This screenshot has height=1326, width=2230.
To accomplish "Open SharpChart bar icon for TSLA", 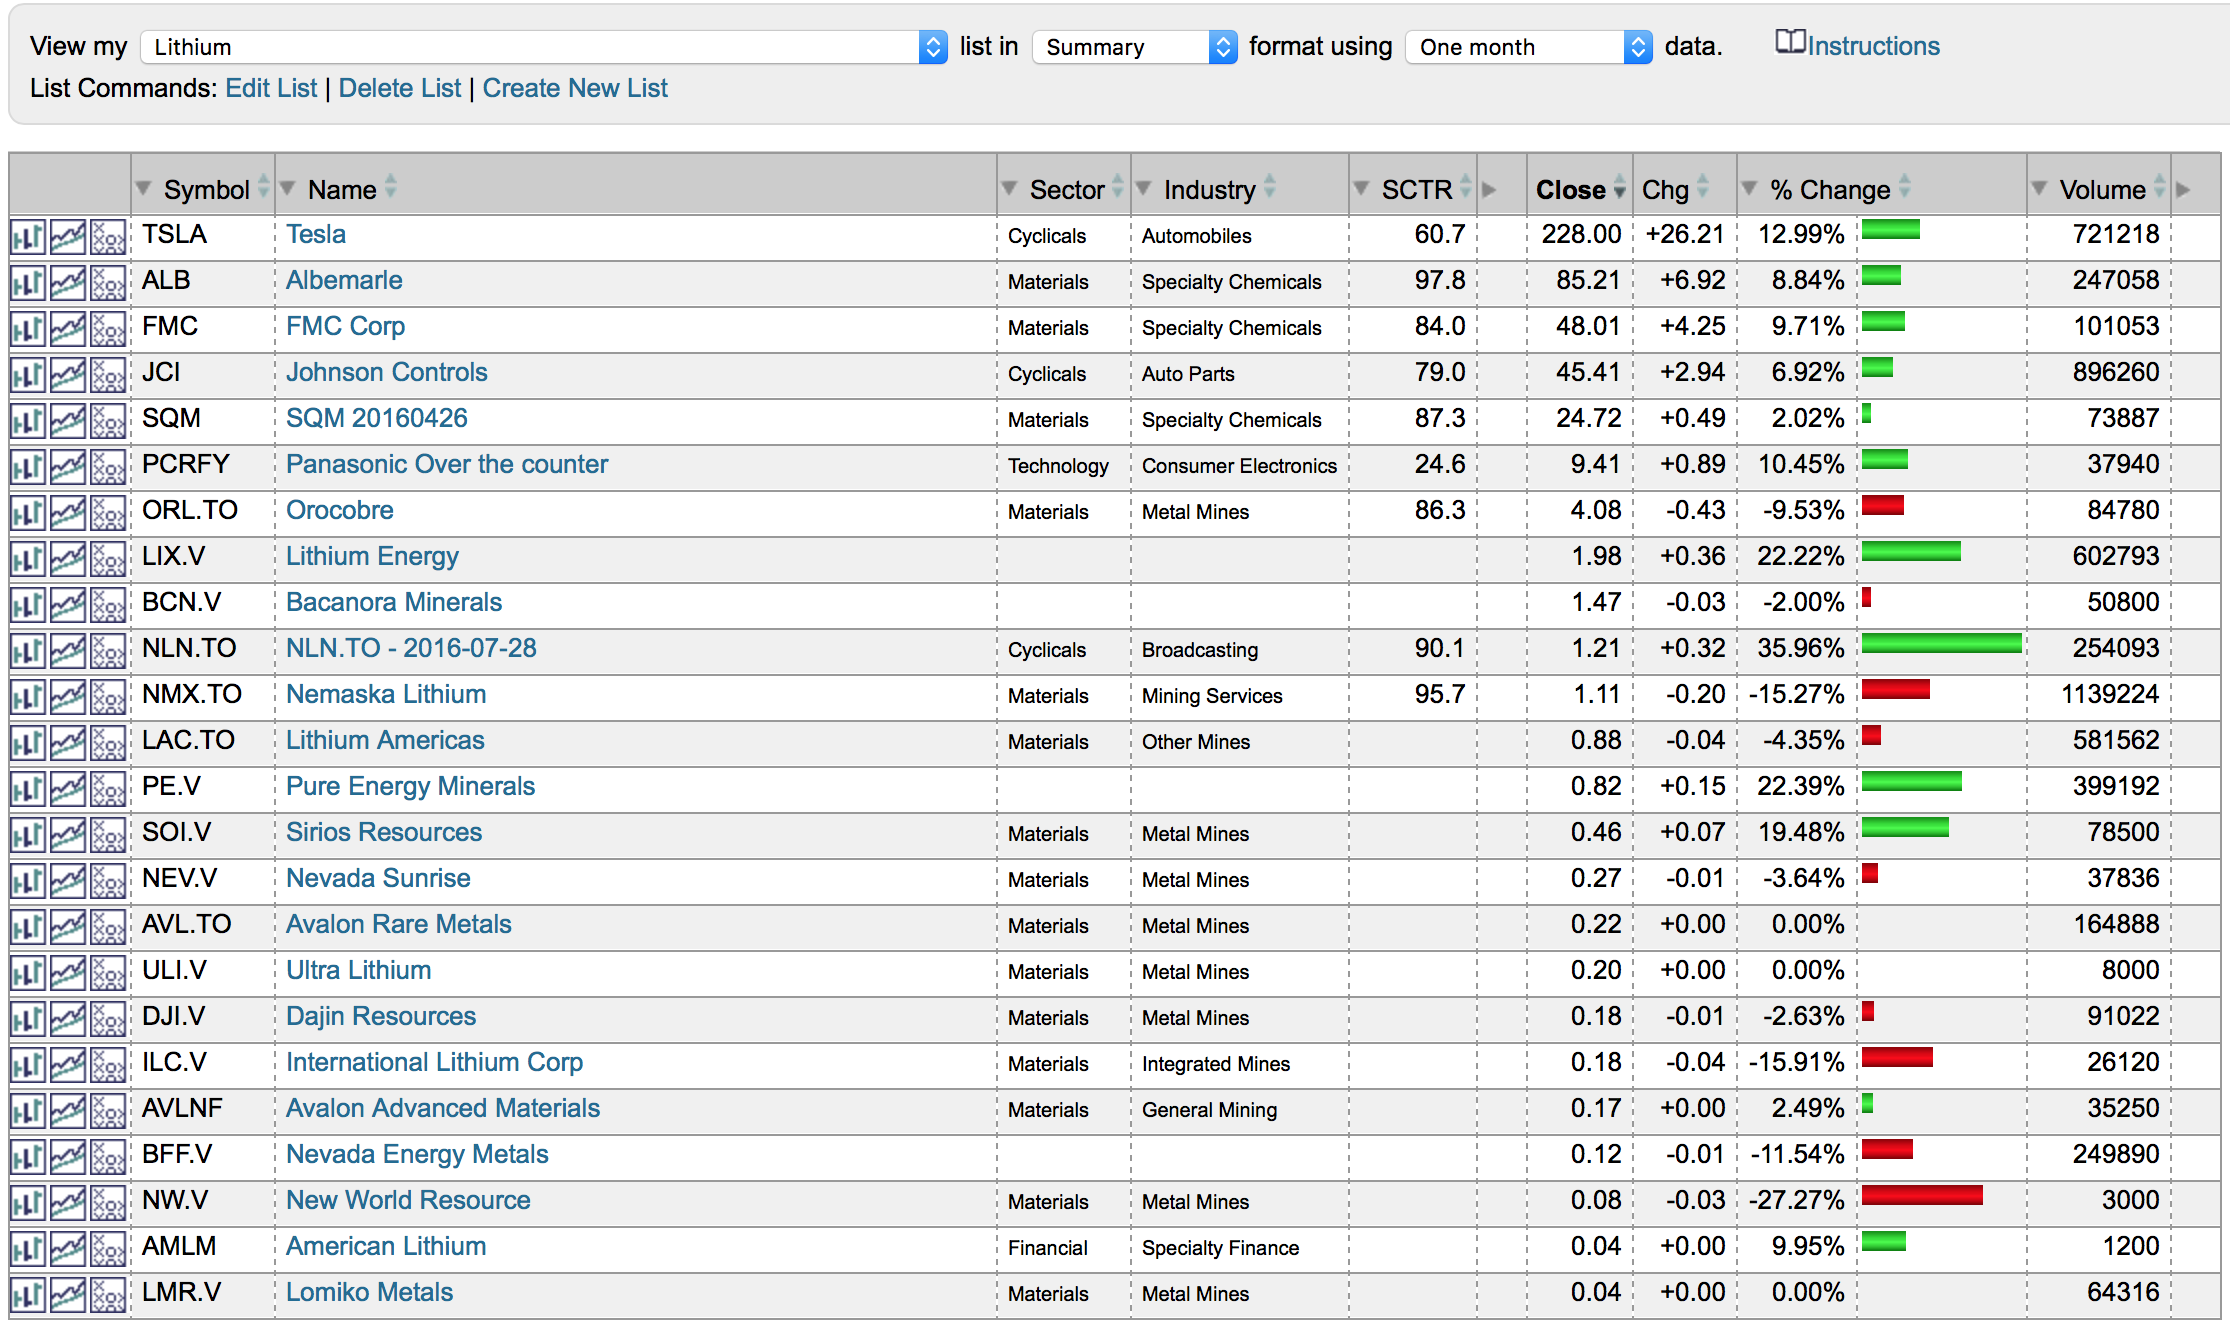I will 28,238.
